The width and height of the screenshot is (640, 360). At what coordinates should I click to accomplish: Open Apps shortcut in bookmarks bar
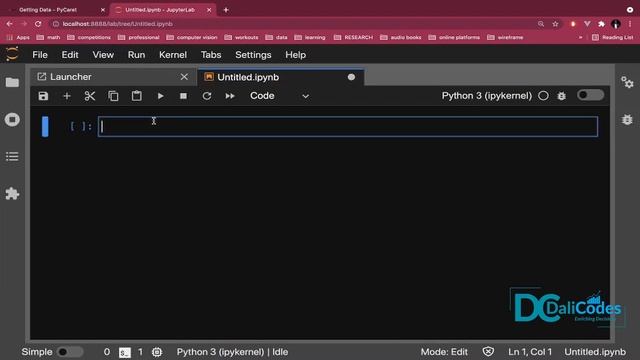pos(18,37)
